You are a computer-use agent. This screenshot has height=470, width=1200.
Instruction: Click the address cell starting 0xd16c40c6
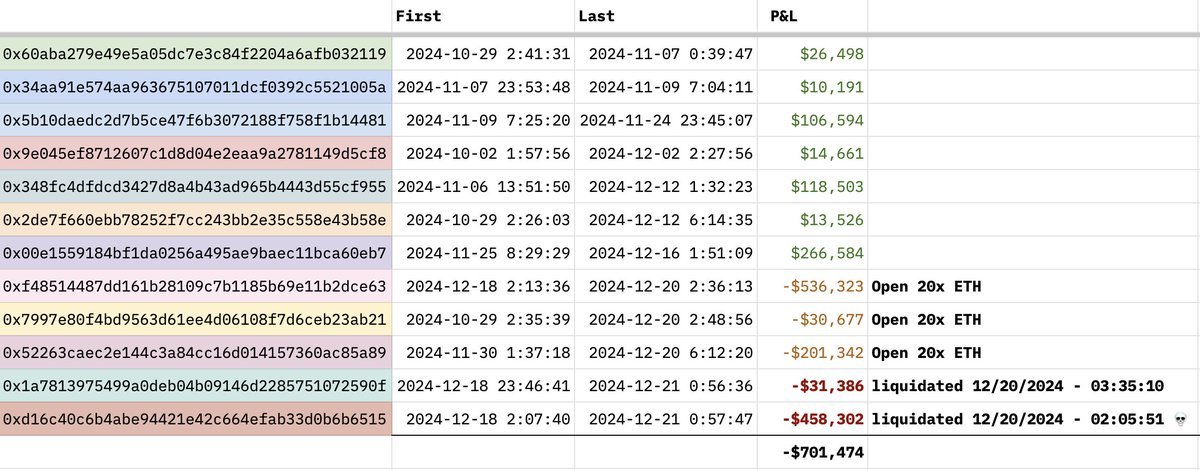coord(195,420)
